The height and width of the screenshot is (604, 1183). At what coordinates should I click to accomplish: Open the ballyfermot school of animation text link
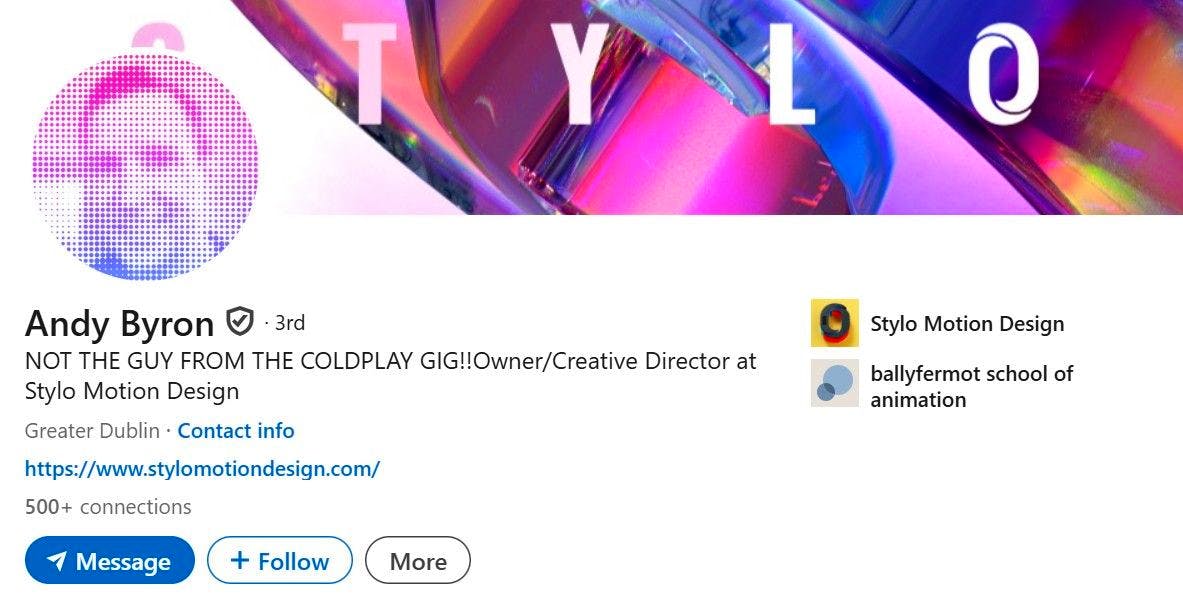click(972, 386)
